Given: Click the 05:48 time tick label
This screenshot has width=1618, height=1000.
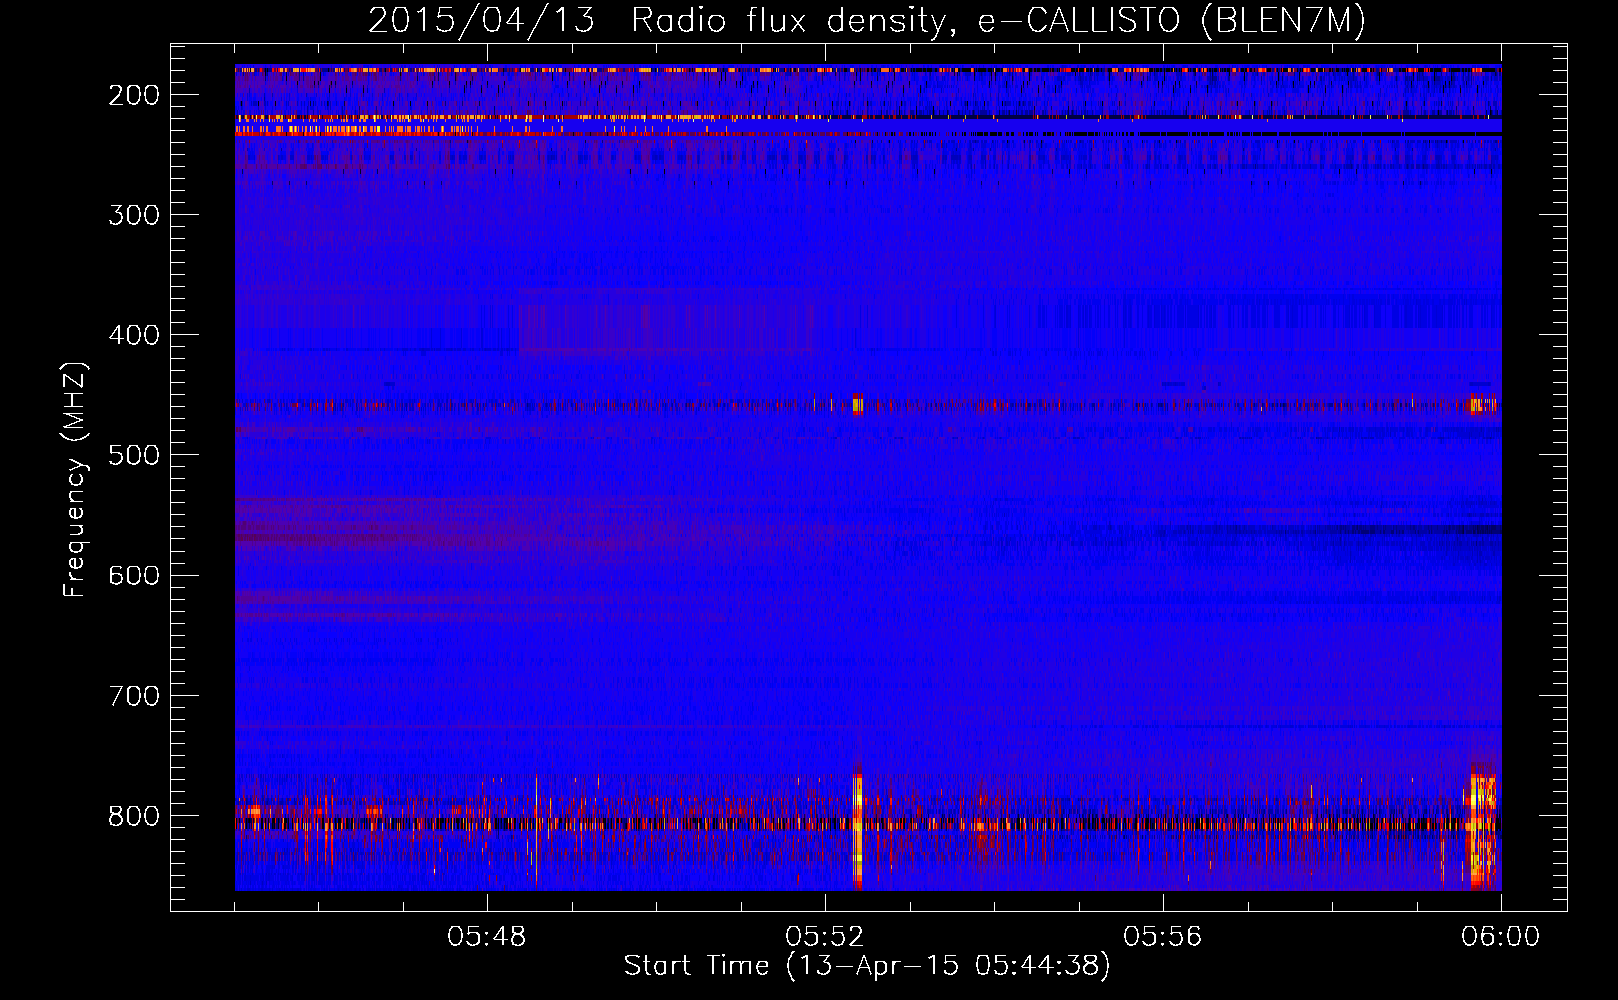Looking at the screenshot, I should pyautogui.click(x=487, y=937).
